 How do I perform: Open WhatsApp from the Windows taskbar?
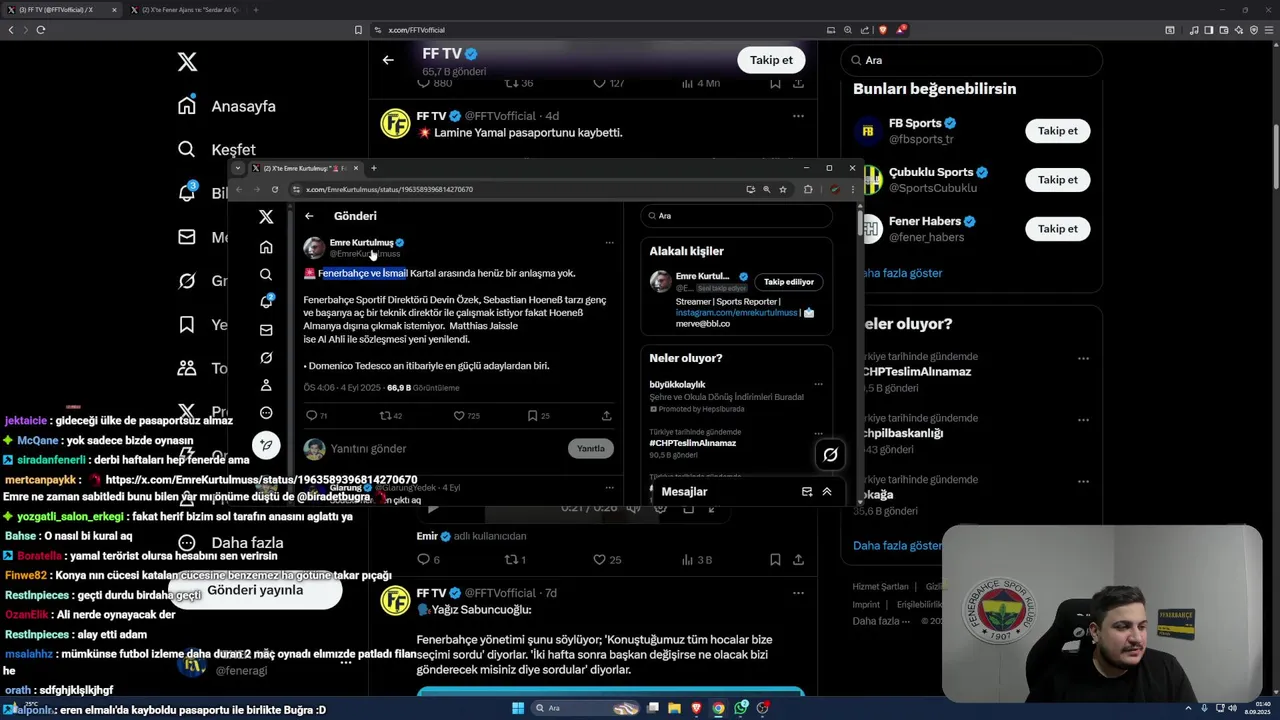pos(741,708)
